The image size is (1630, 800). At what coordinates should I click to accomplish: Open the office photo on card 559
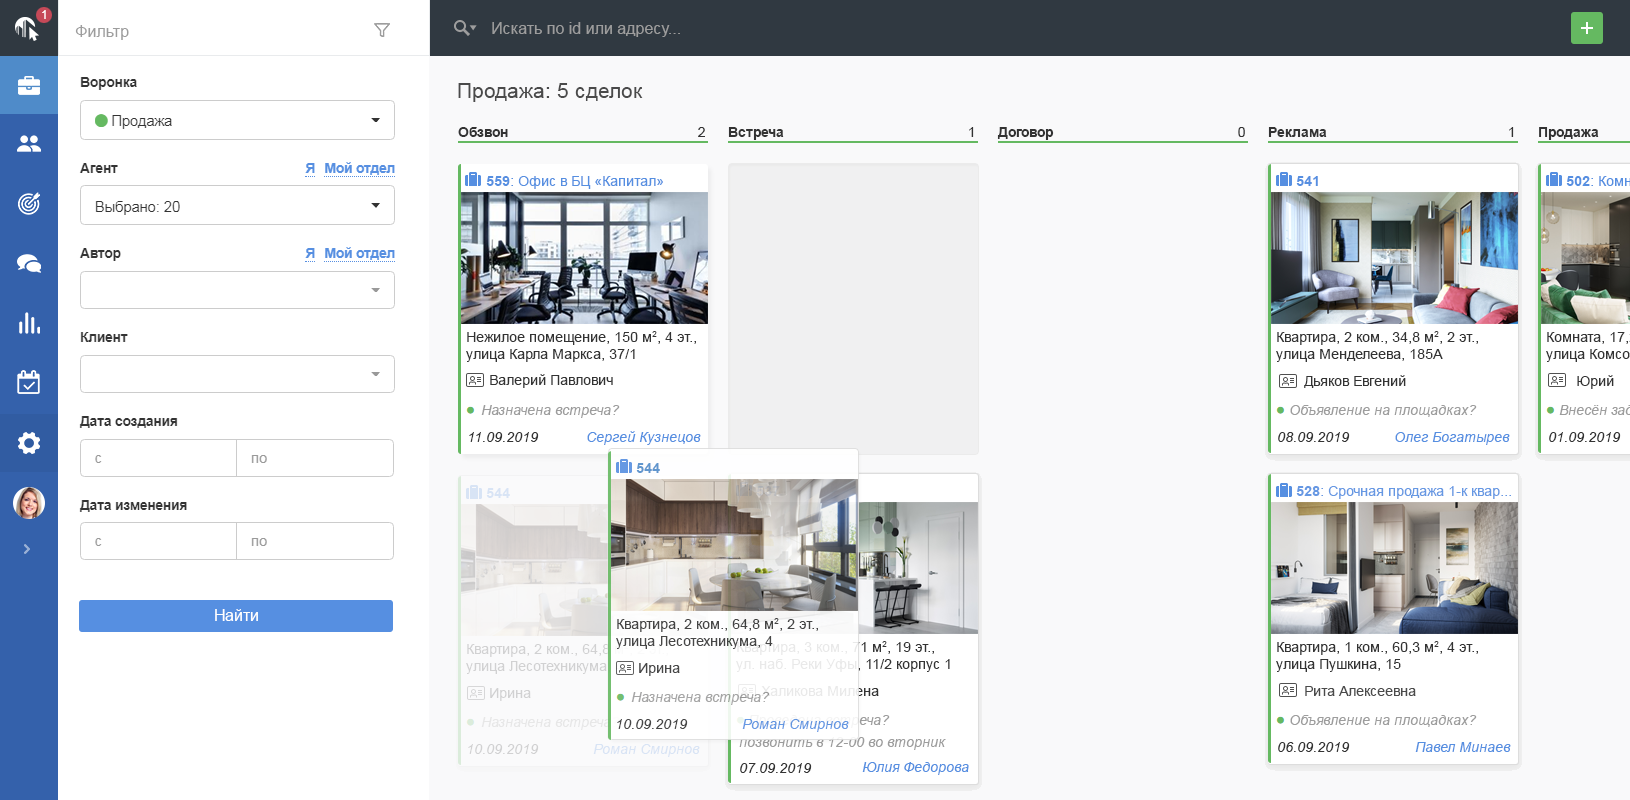tap(584, 258)
